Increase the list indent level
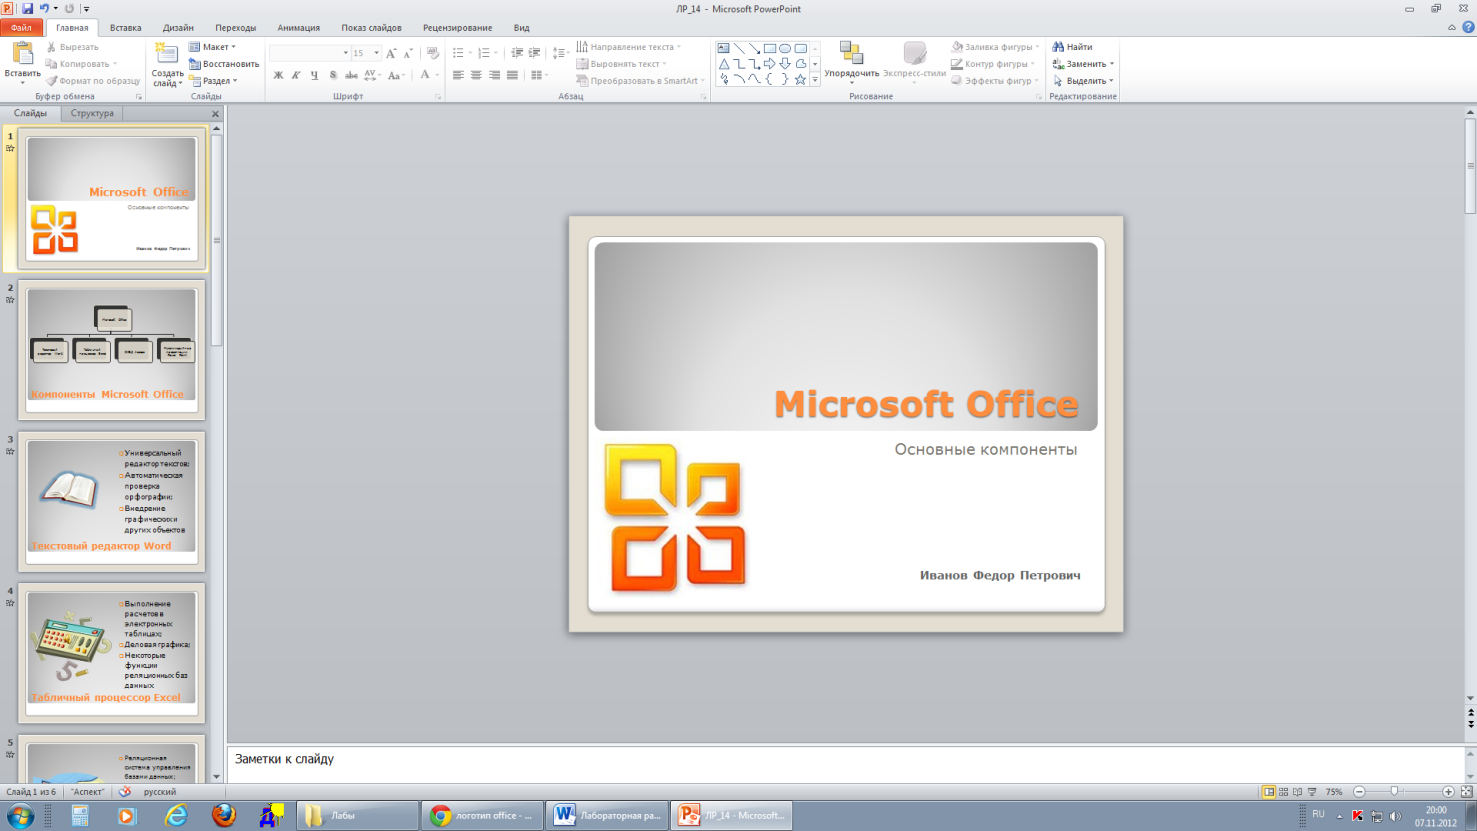The height and width of the screenshot is (831, 1477). point(535,53)
